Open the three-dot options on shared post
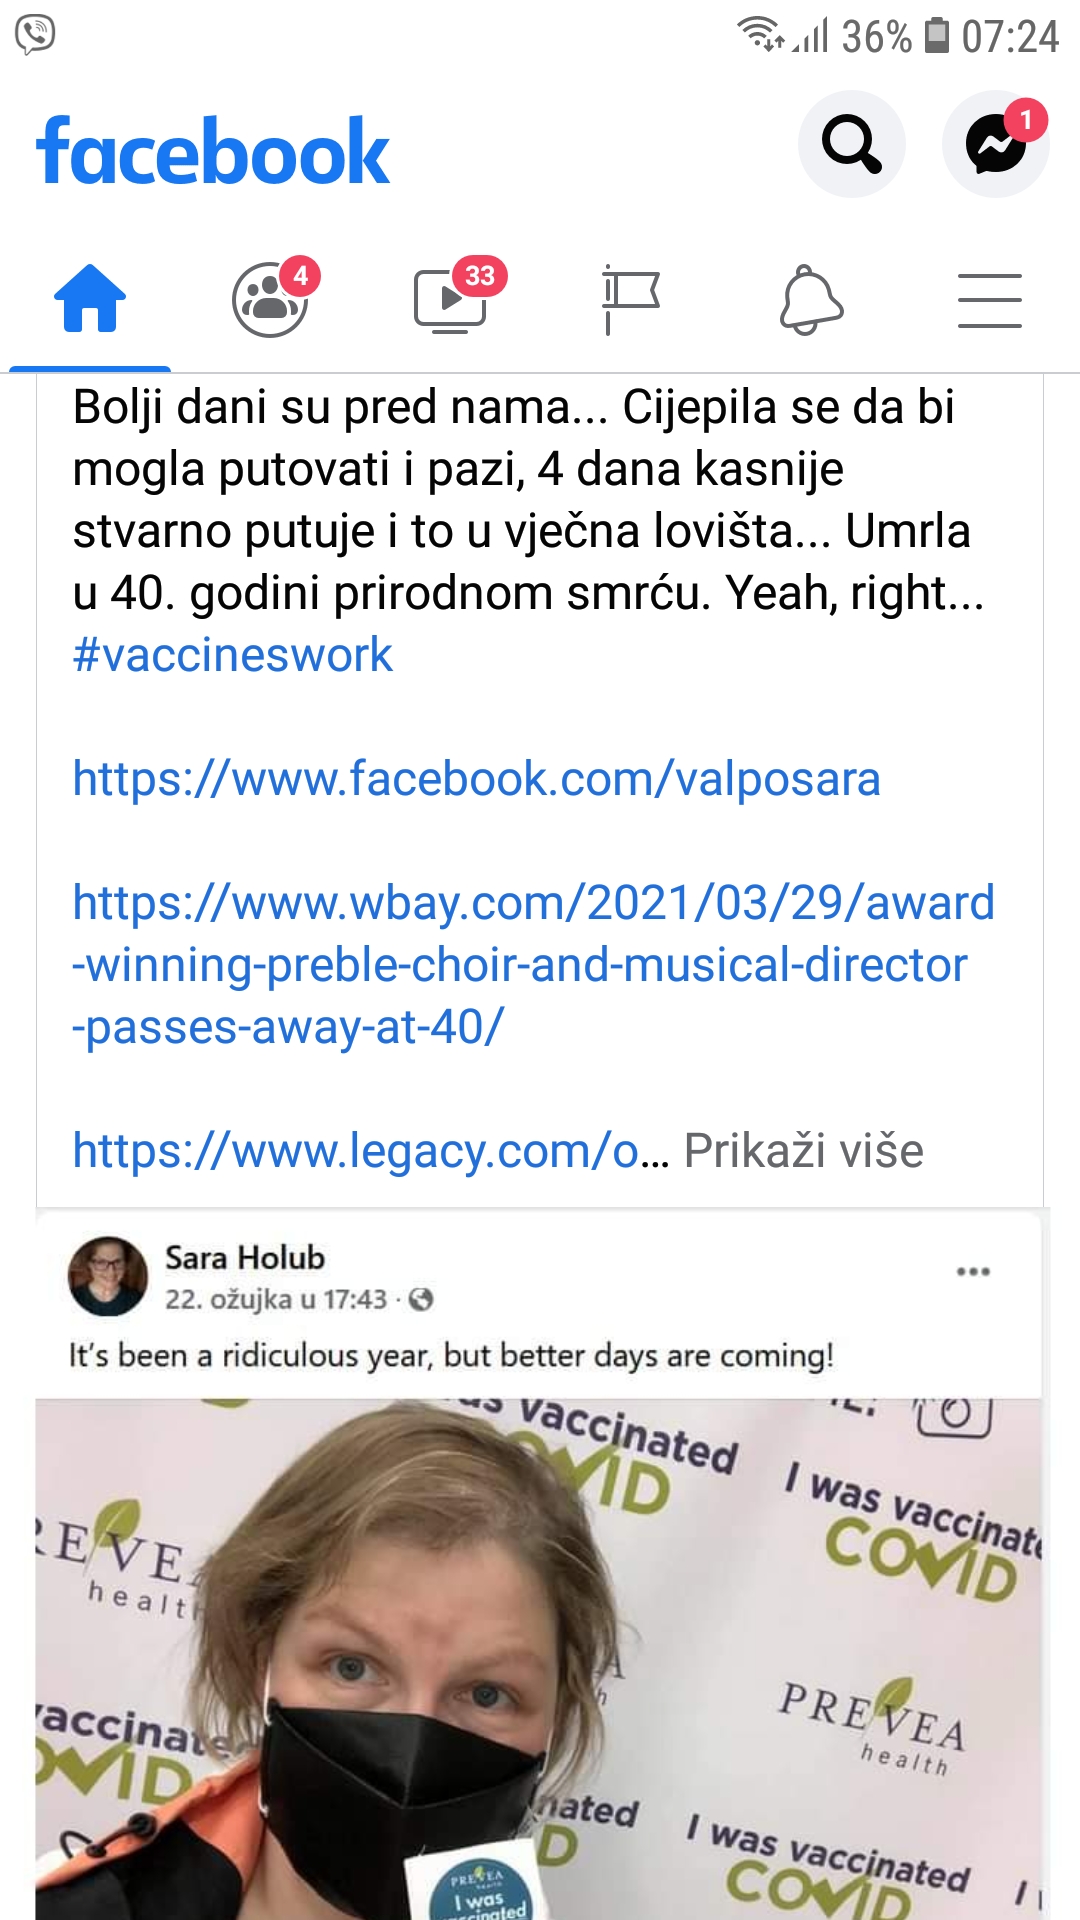This screenshot has height=1920, width=1080. tap(973, 1272)
